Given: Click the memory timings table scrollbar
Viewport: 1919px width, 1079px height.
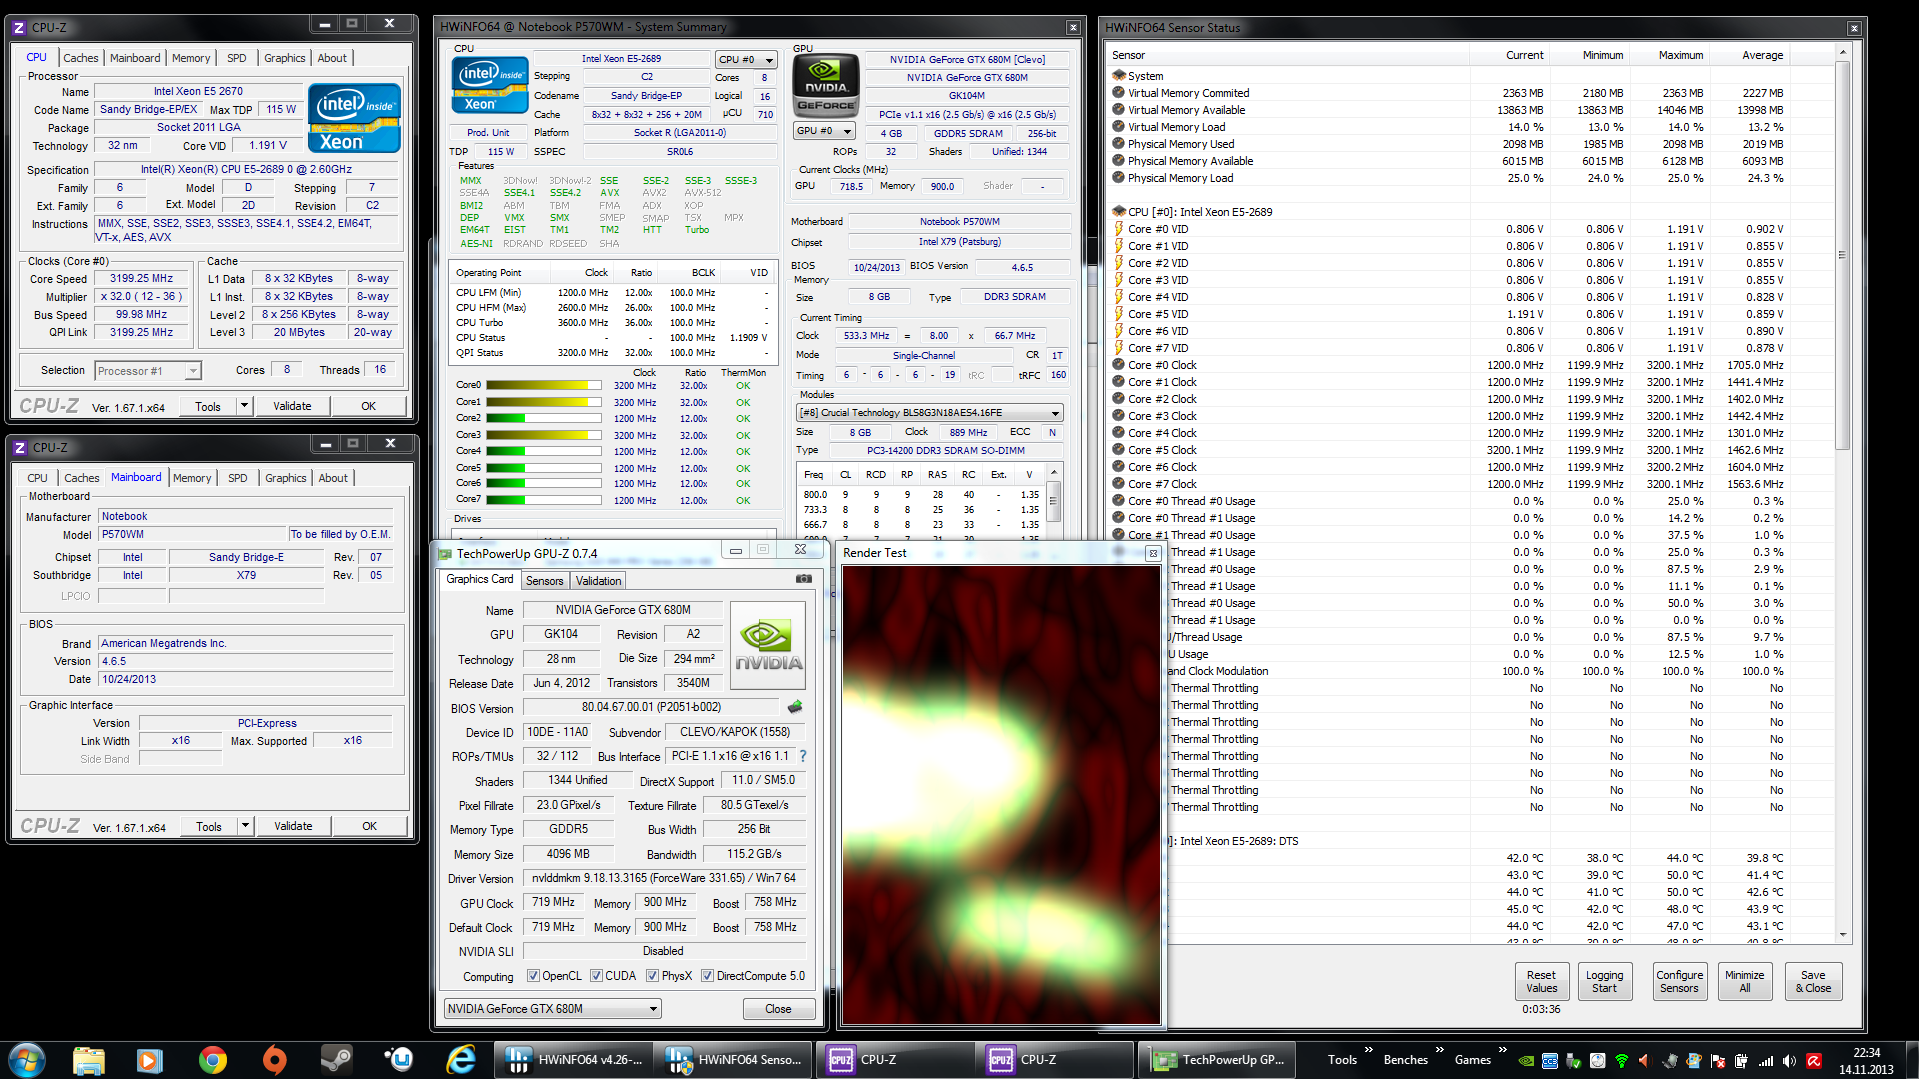Looking at the screenshot, I should coord(1053,502).
